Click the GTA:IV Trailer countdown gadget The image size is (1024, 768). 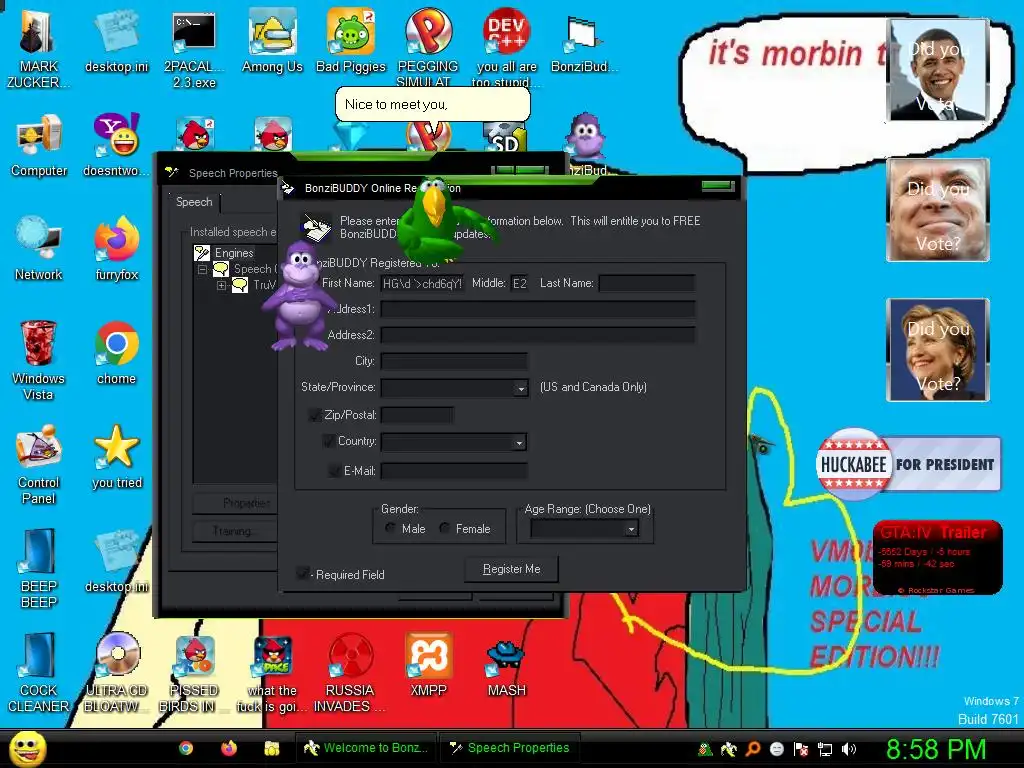click(x=937, y=557)
